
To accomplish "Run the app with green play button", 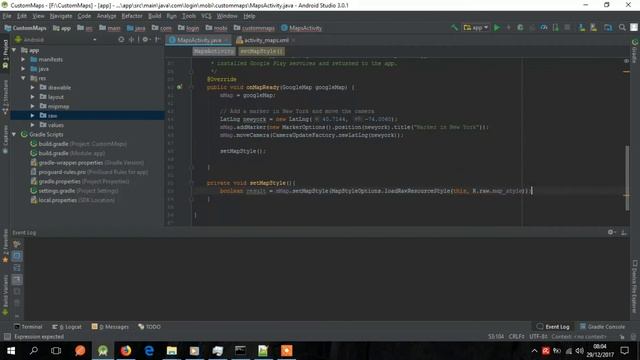I will [497, 28].
